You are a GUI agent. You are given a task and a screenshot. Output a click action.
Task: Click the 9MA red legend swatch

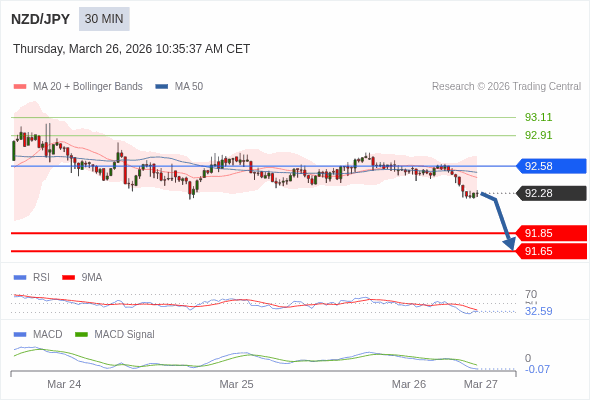pyautogui.click(x=68, y=278)
